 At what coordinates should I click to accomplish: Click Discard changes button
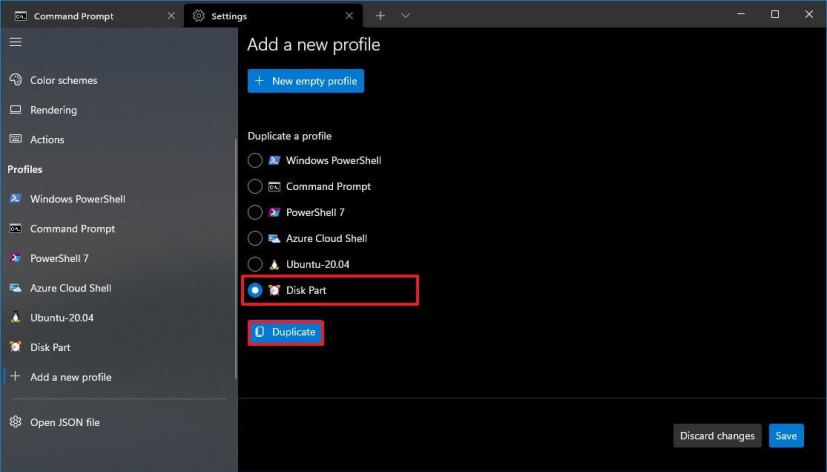(x=717, y=436)
